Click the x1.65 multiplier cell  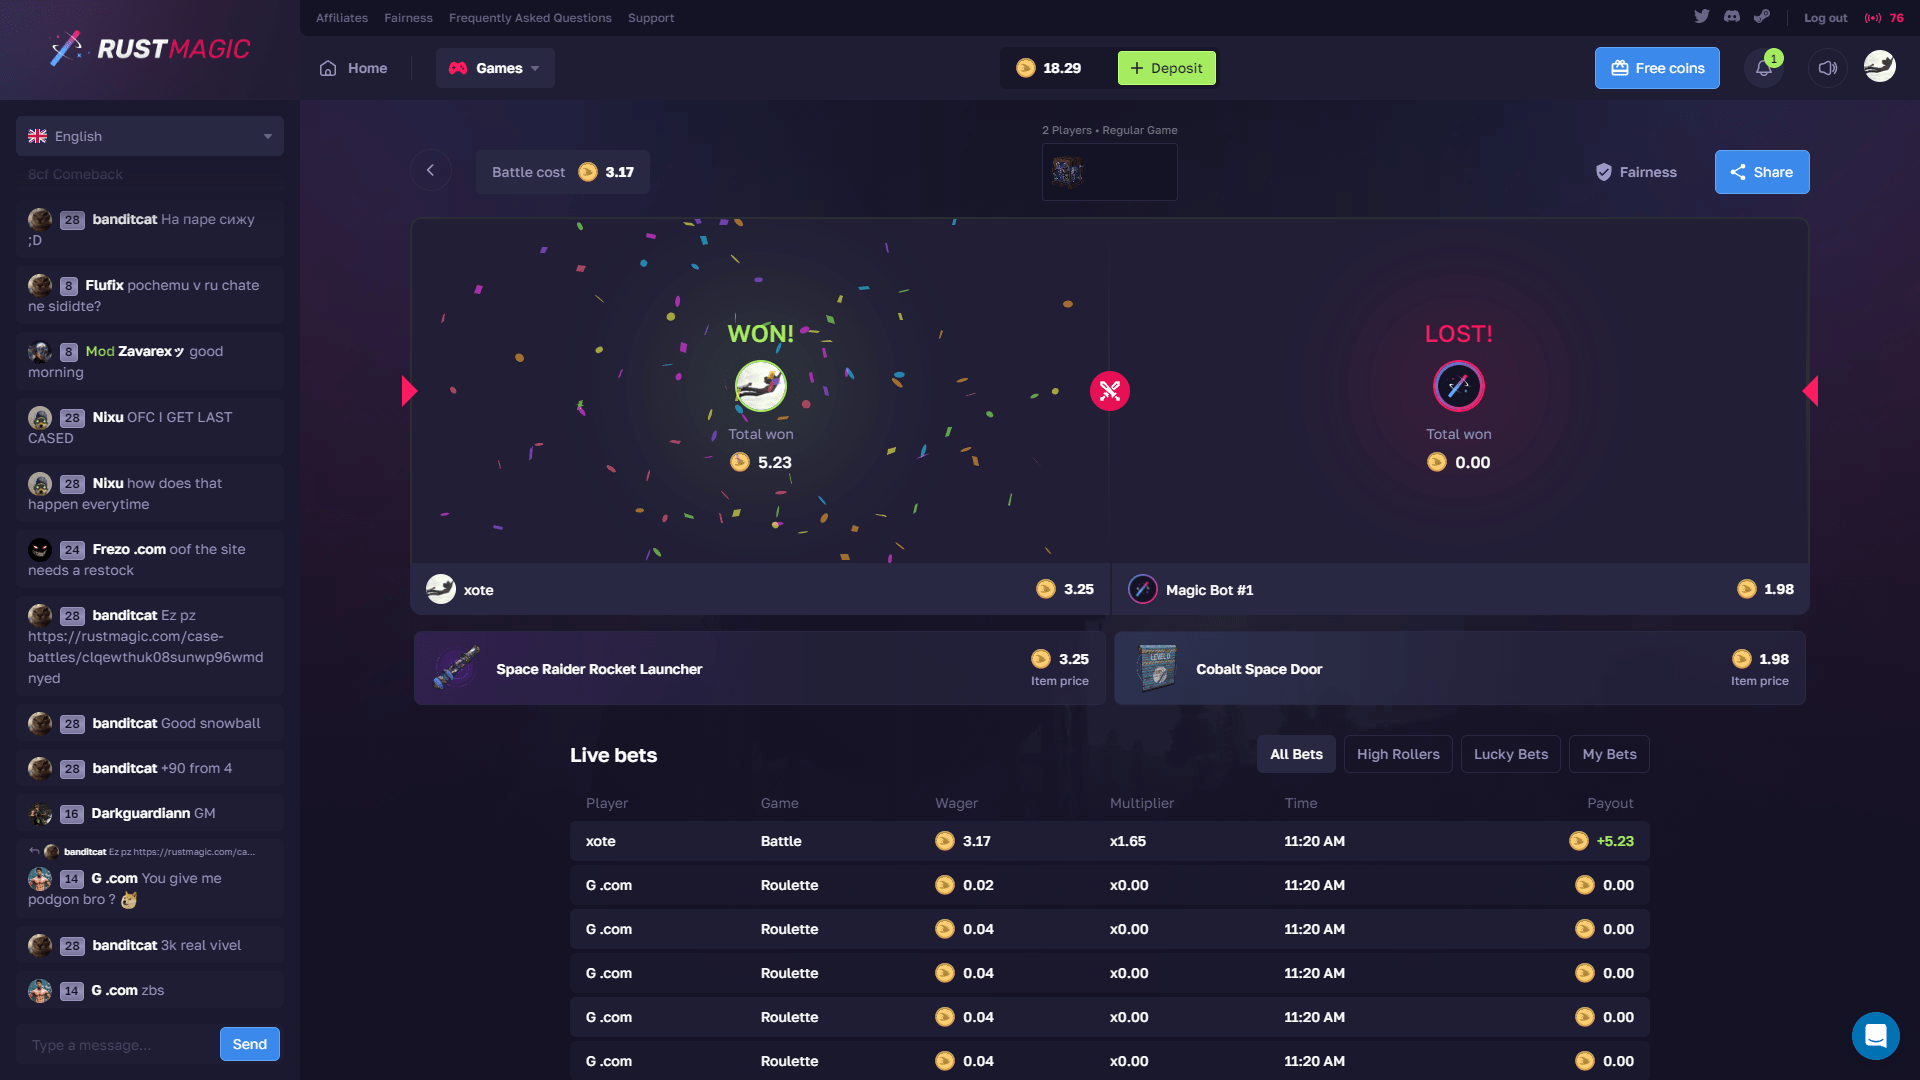1128,841
